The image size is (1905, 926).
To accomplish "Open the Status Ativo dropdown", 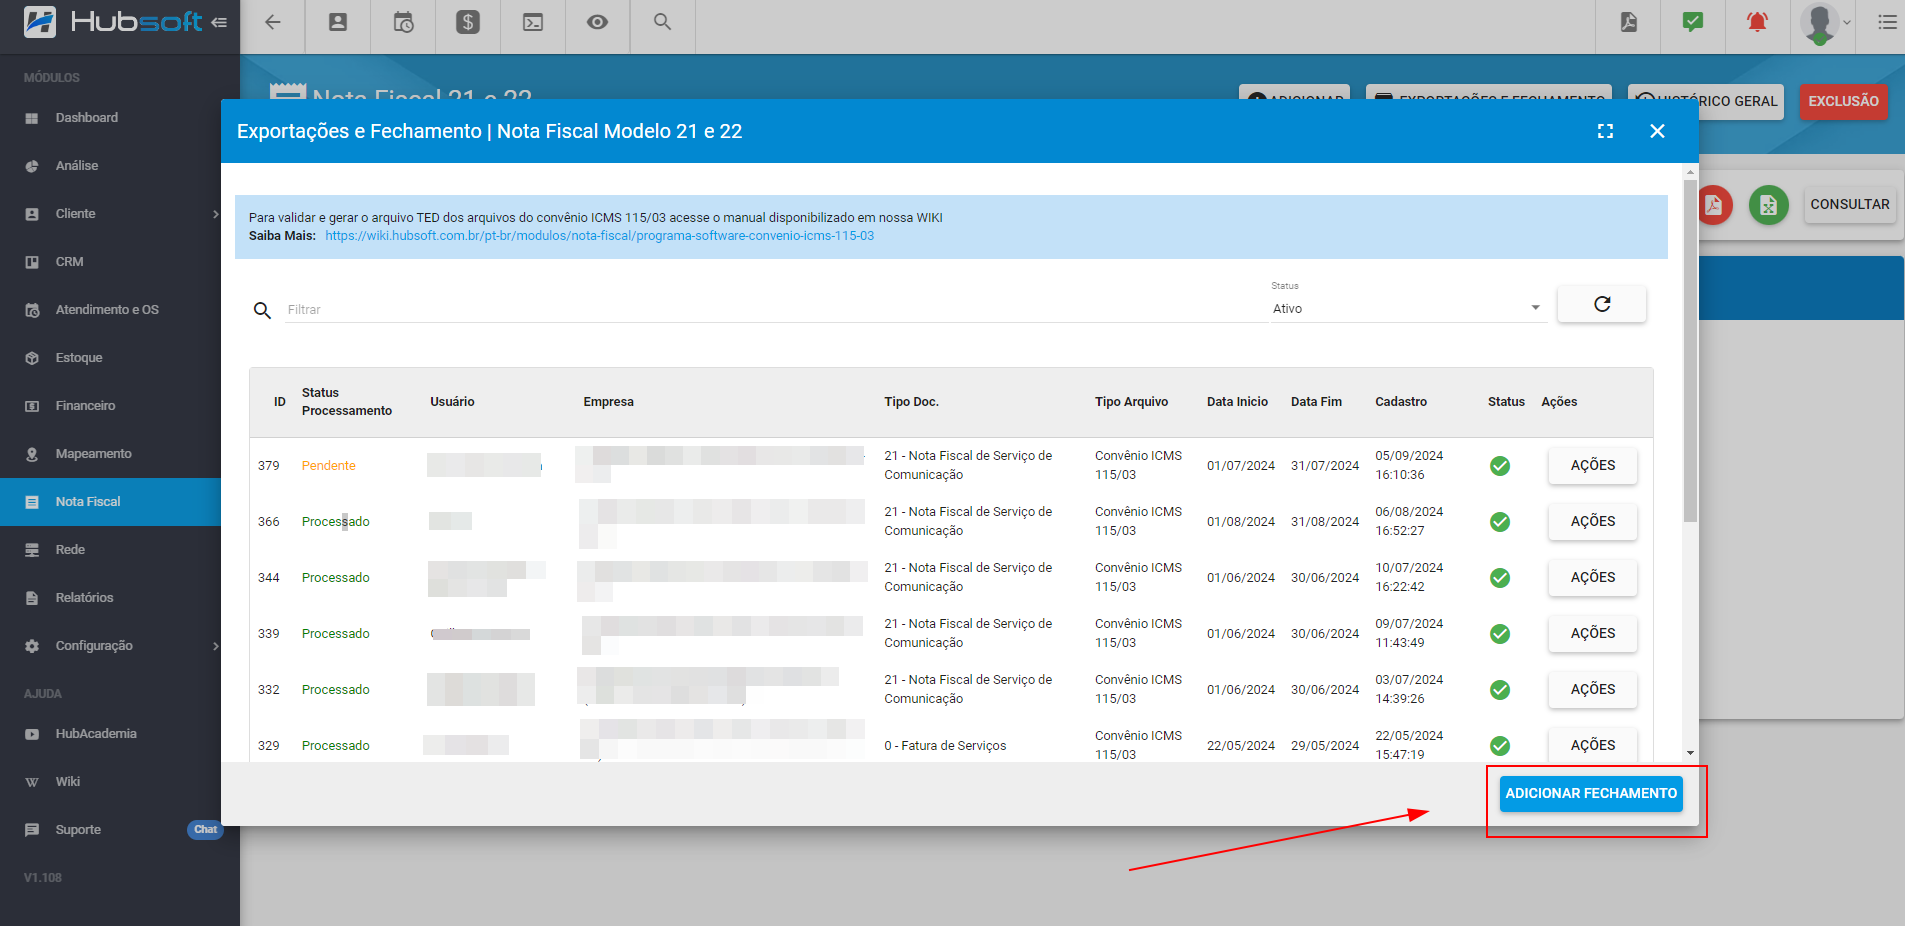I will point(1408,309).
